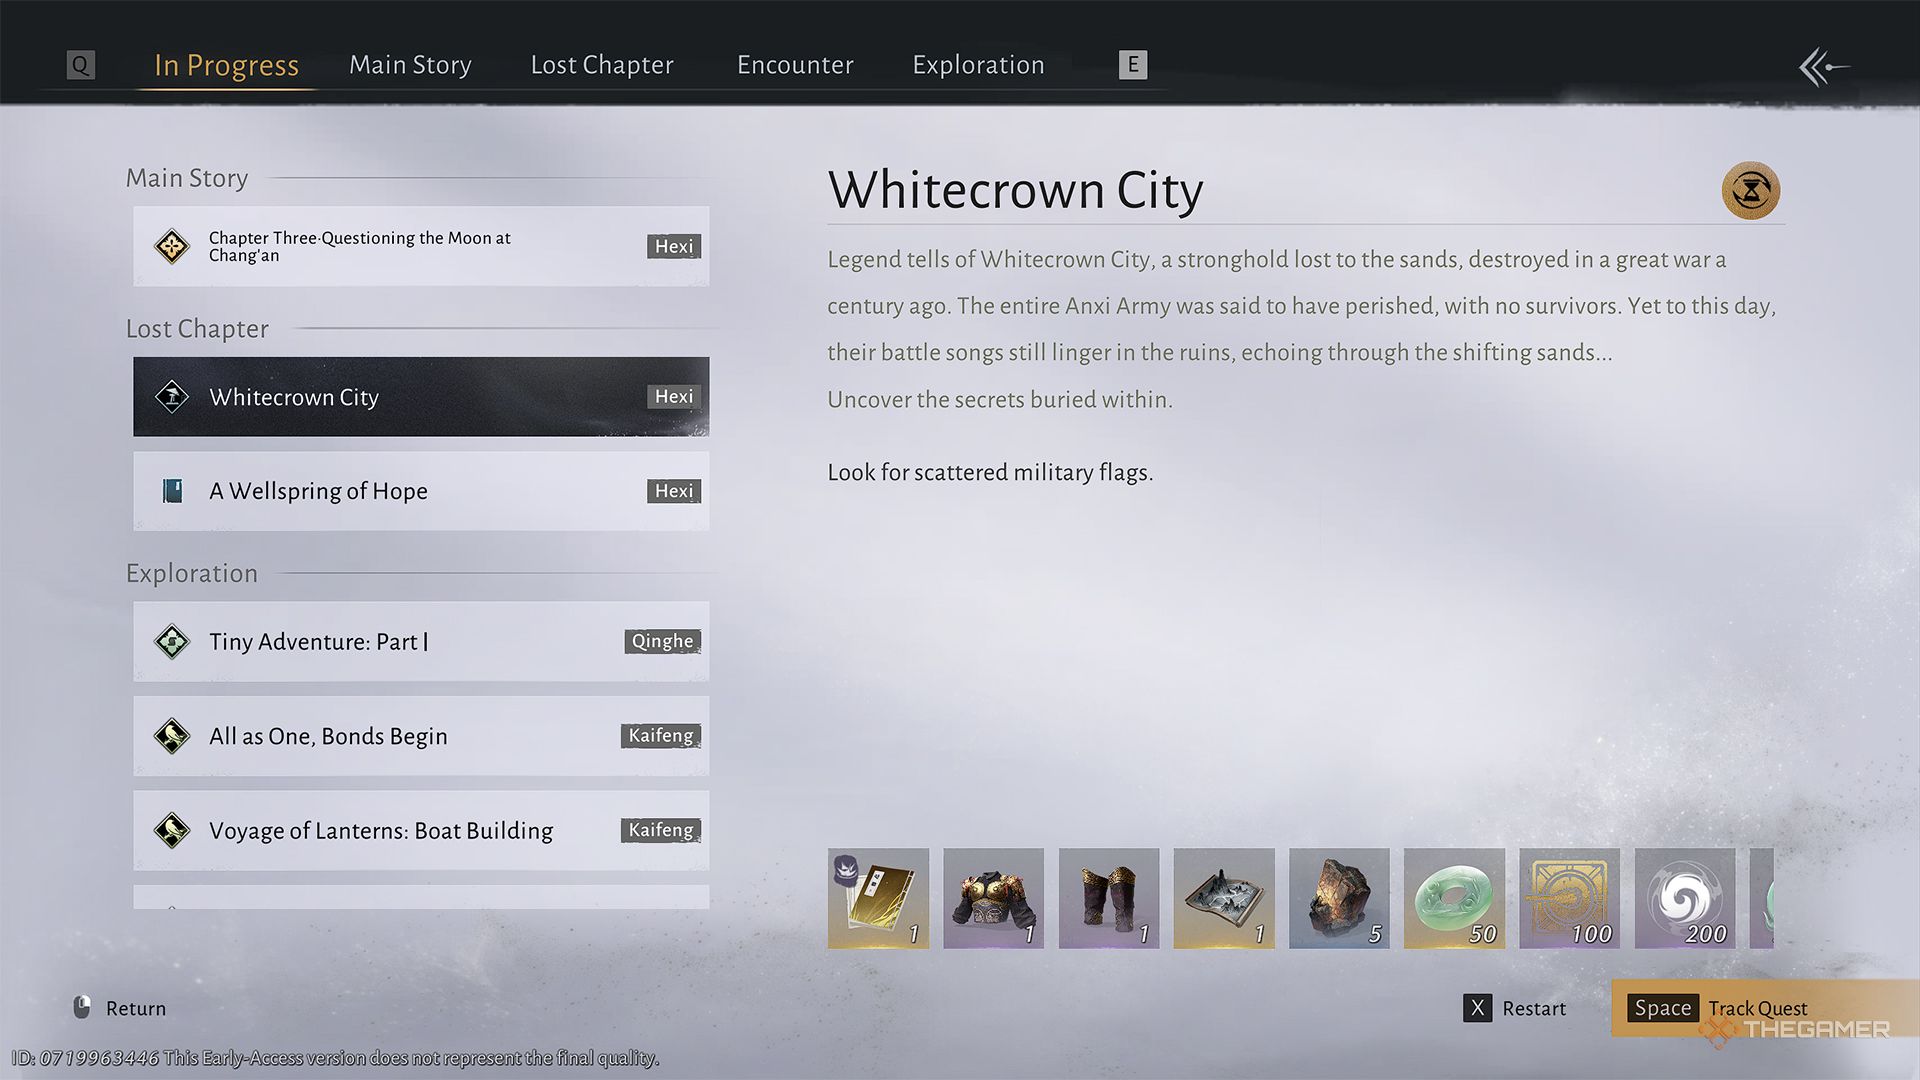Switch to the Encounter tab
This screenshot has width=1920, height=1080.
[x=795, y=65]
